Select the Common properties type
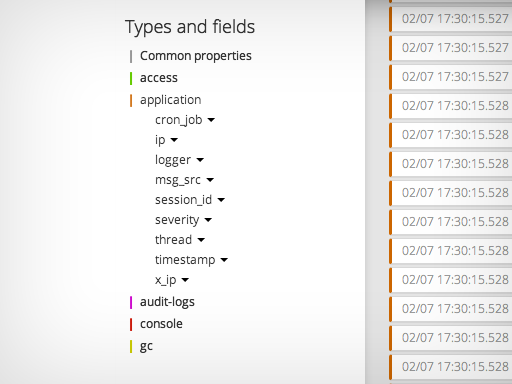512x384 pixels. (x=196, y=56)
